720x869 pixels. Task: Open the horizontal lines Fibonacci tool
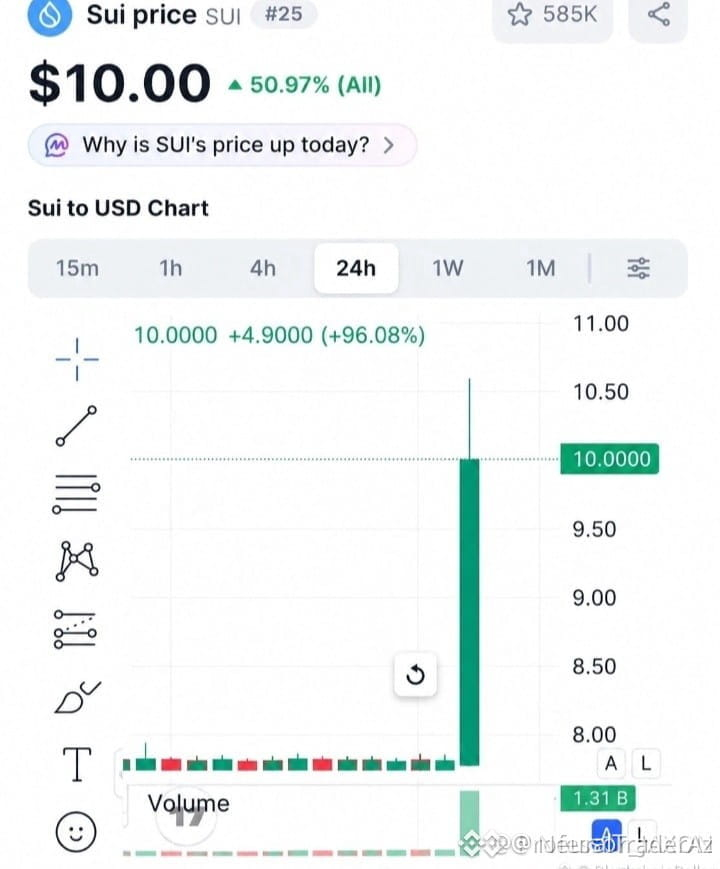click(x=76, y=494)
